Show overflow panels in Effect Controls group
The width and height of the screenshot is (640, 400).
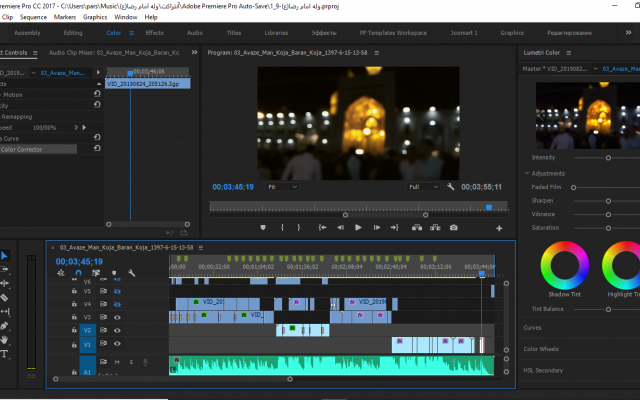click(194, 52)
